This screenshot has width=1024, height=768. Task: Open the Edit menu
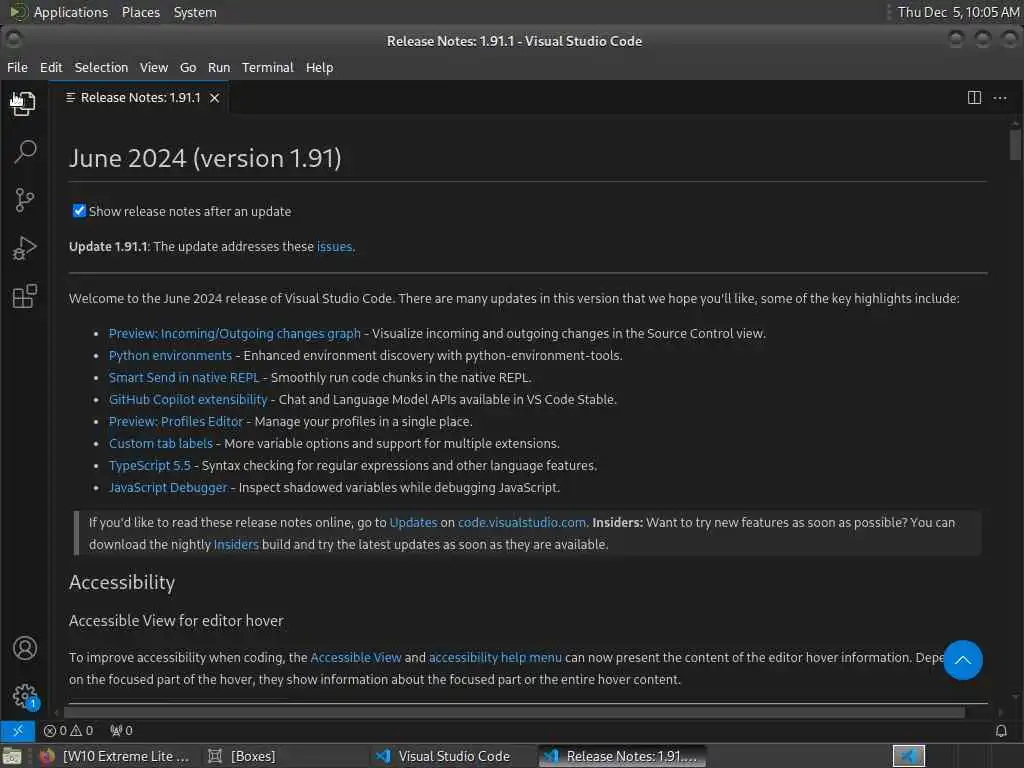[51, 67]
